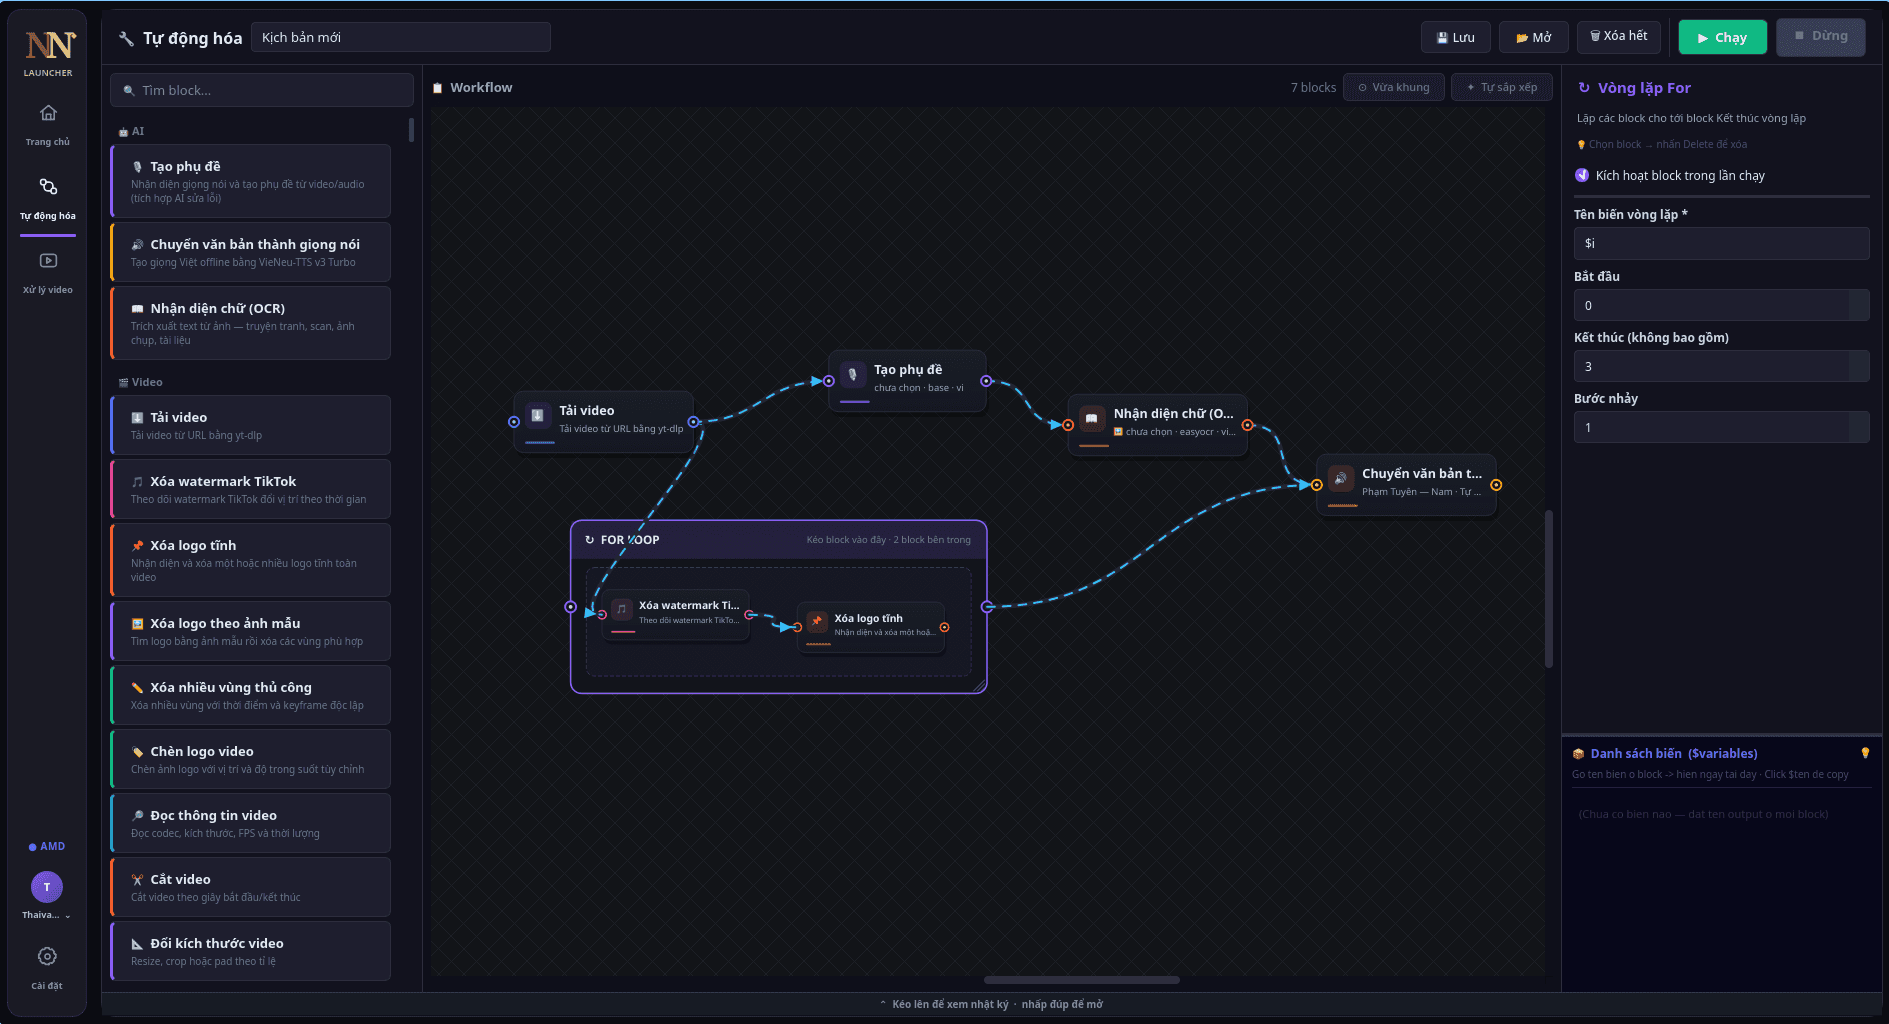Screen dimensions: 1889x1024
Task: Collapse the Video block category header
Action: (x=140, y=382)
